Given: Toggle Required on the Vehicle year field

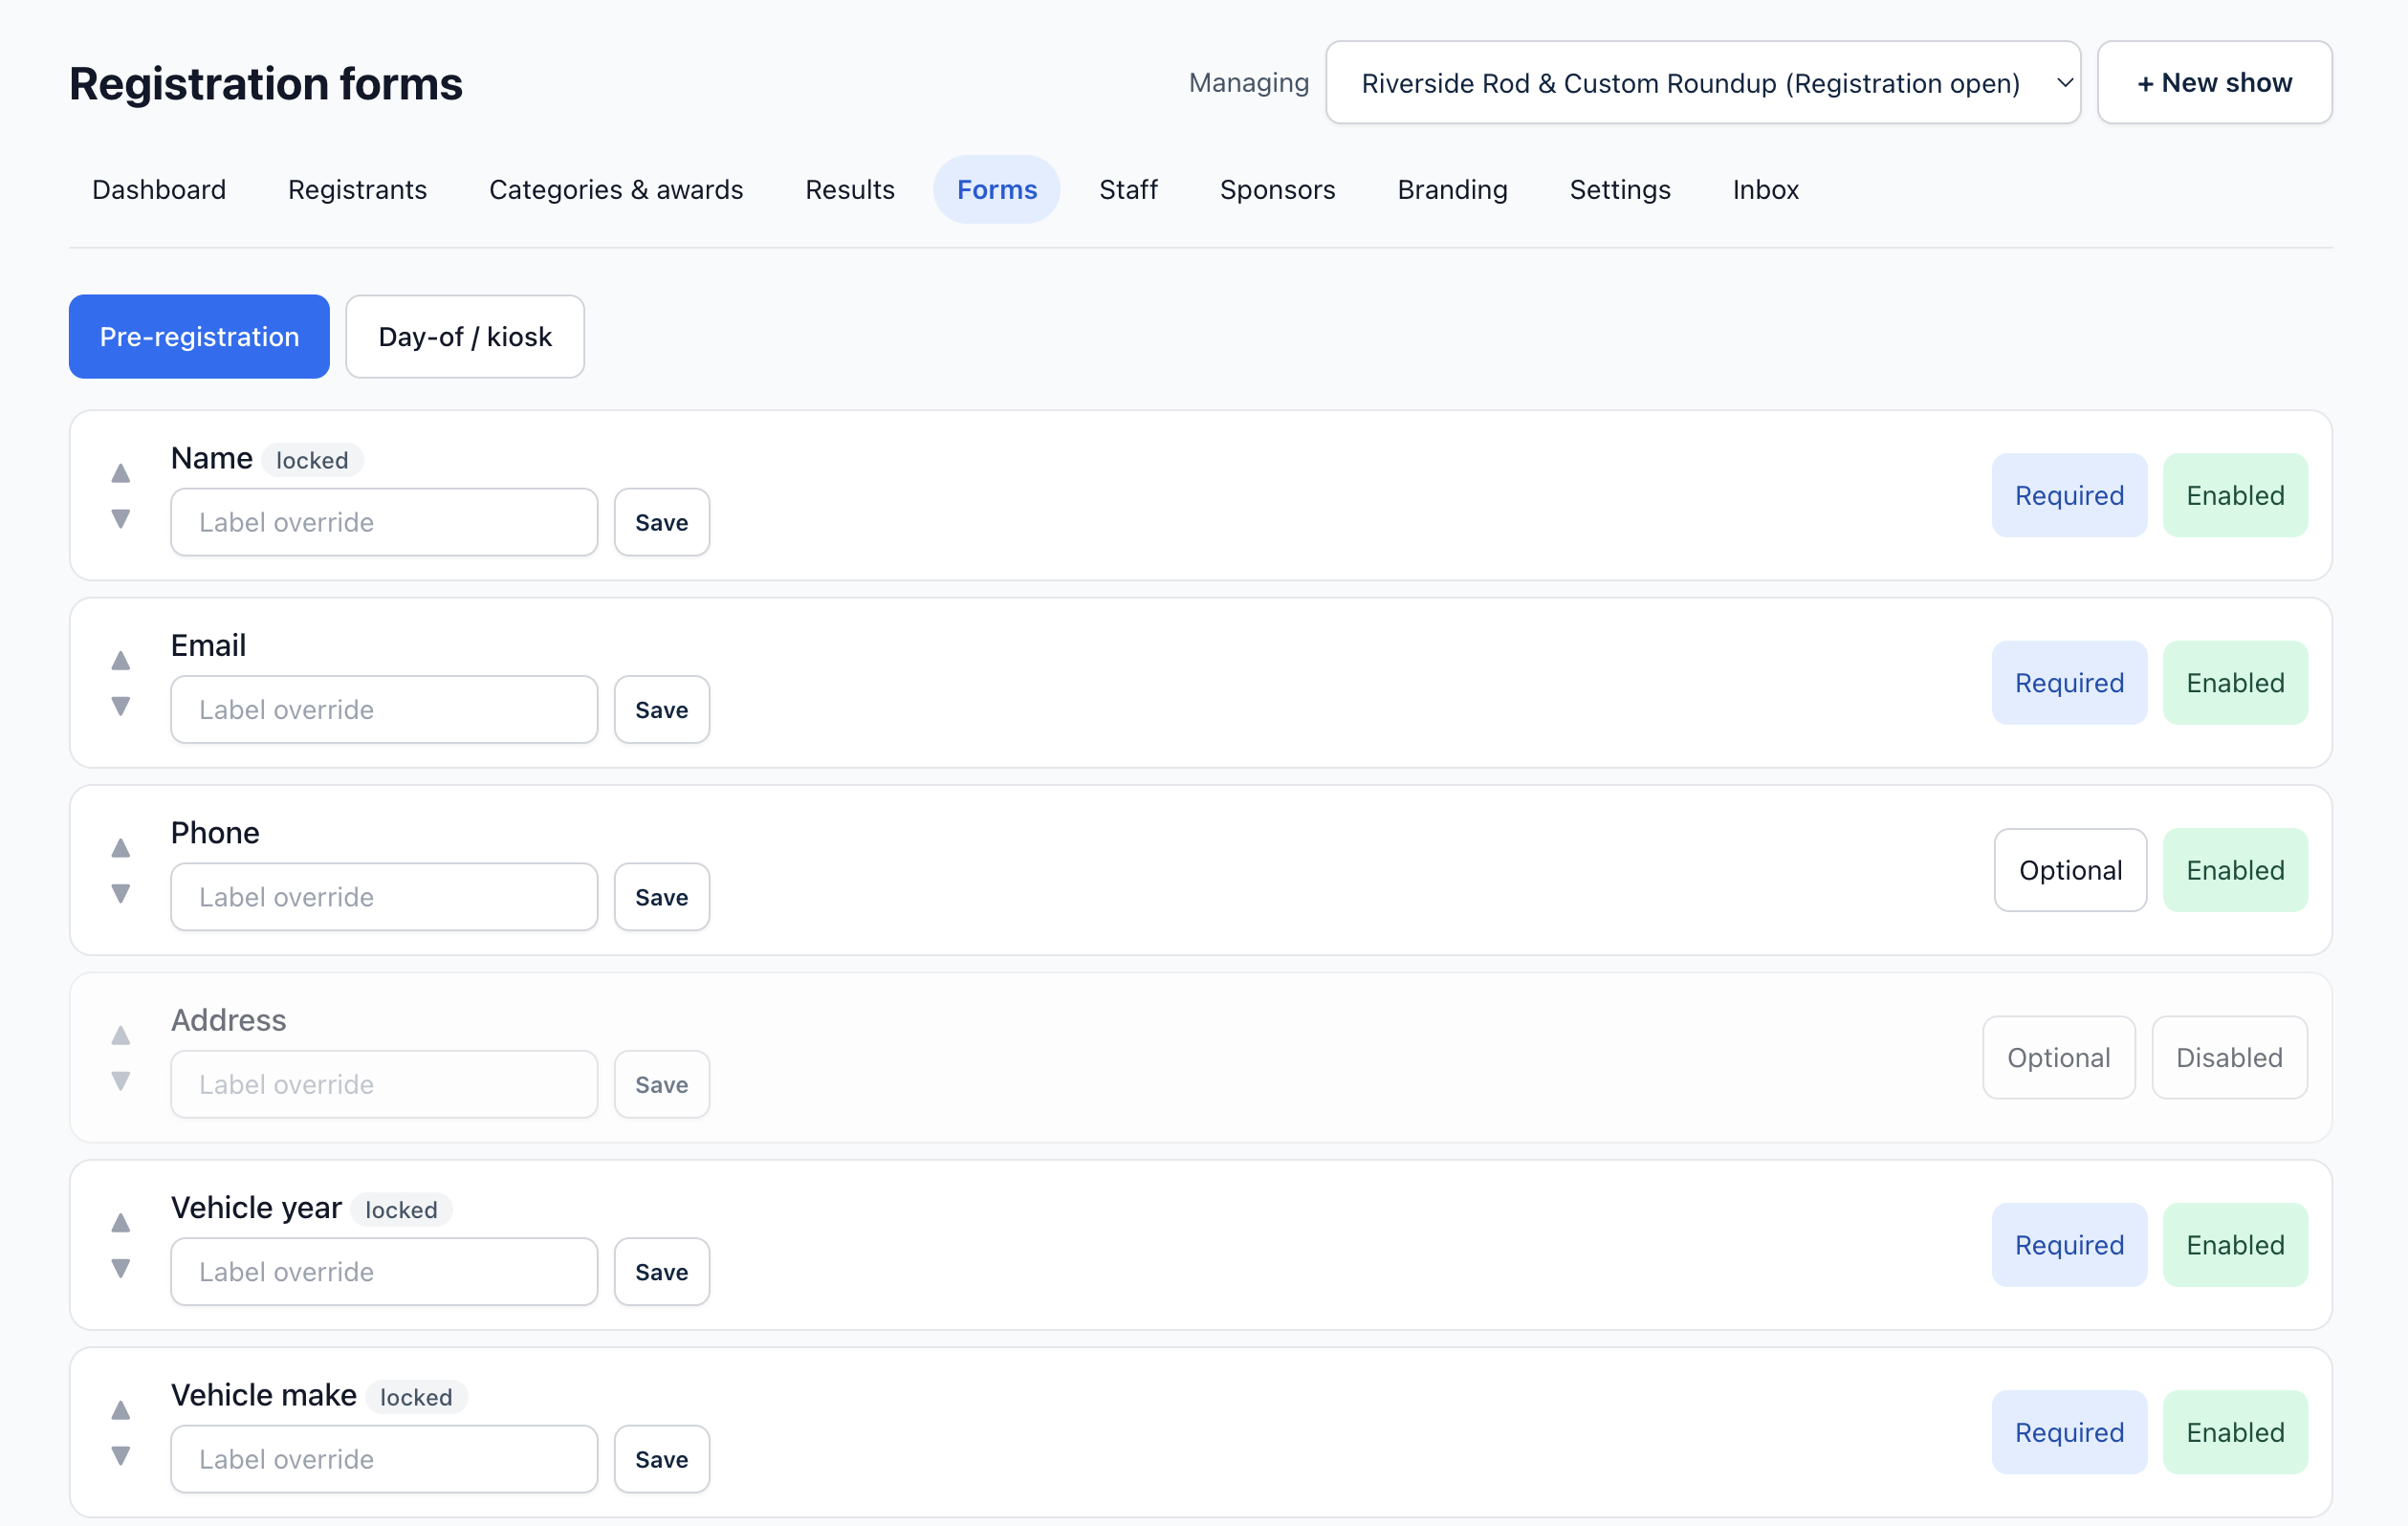Looking at the screenshot, I should (x=2069, y=1245).
